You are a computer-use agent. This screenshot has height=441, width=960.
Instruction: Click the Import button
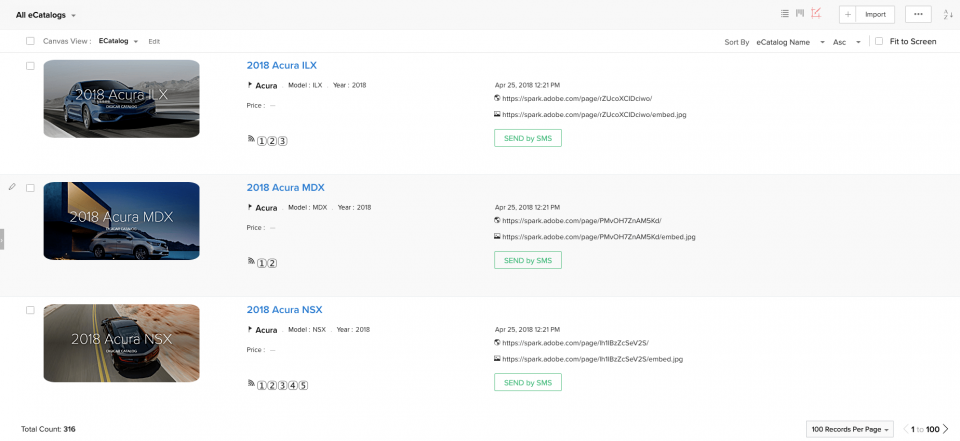tap(877, 14)
